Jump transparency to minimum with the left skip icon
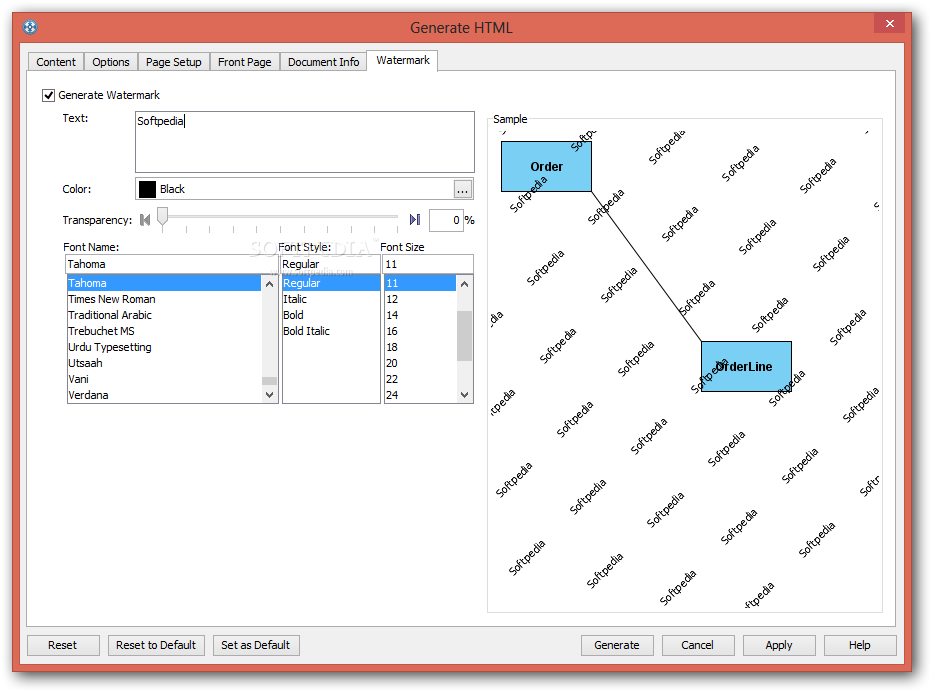Viewport: 932px width, 692px height. (144, 220)
